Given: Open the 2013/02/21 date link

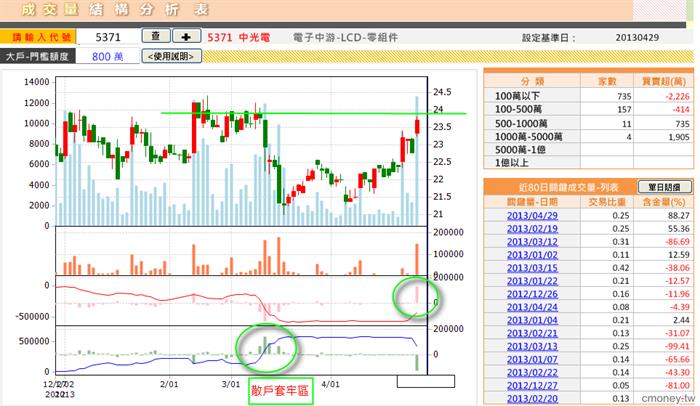Looking at the screenshot, I should tap(532, 333).
